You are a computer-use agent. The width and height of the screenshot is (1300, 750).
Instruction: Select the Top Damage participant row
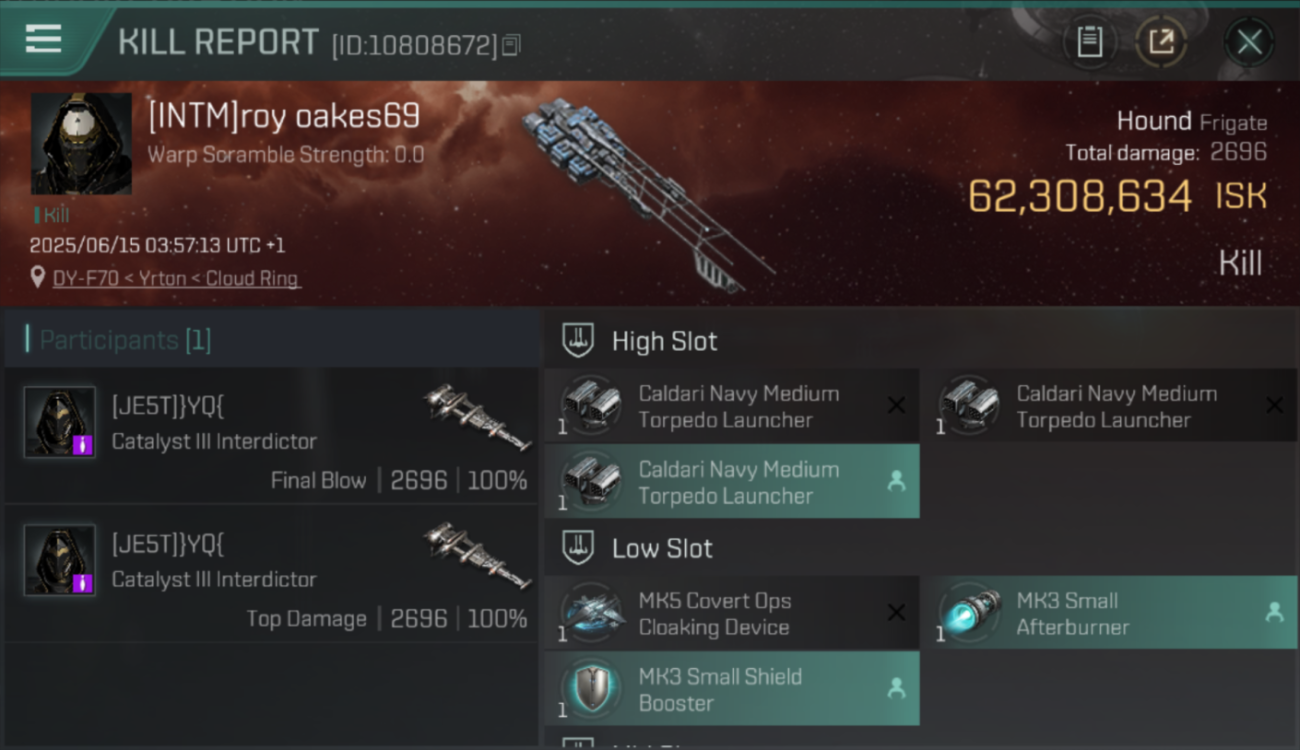click(272, 574)
